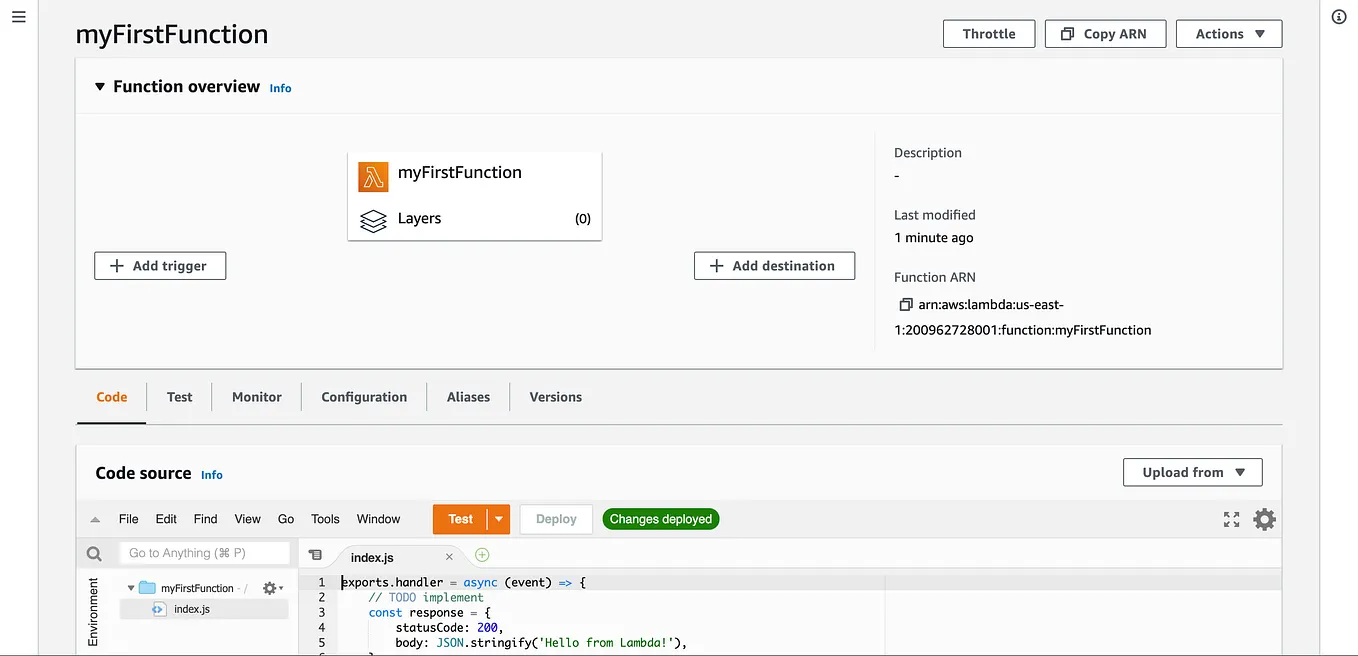Screen dimensions: 1358x656
Task: Switch to the Monitor tab
Action: [x=256, y=397]
